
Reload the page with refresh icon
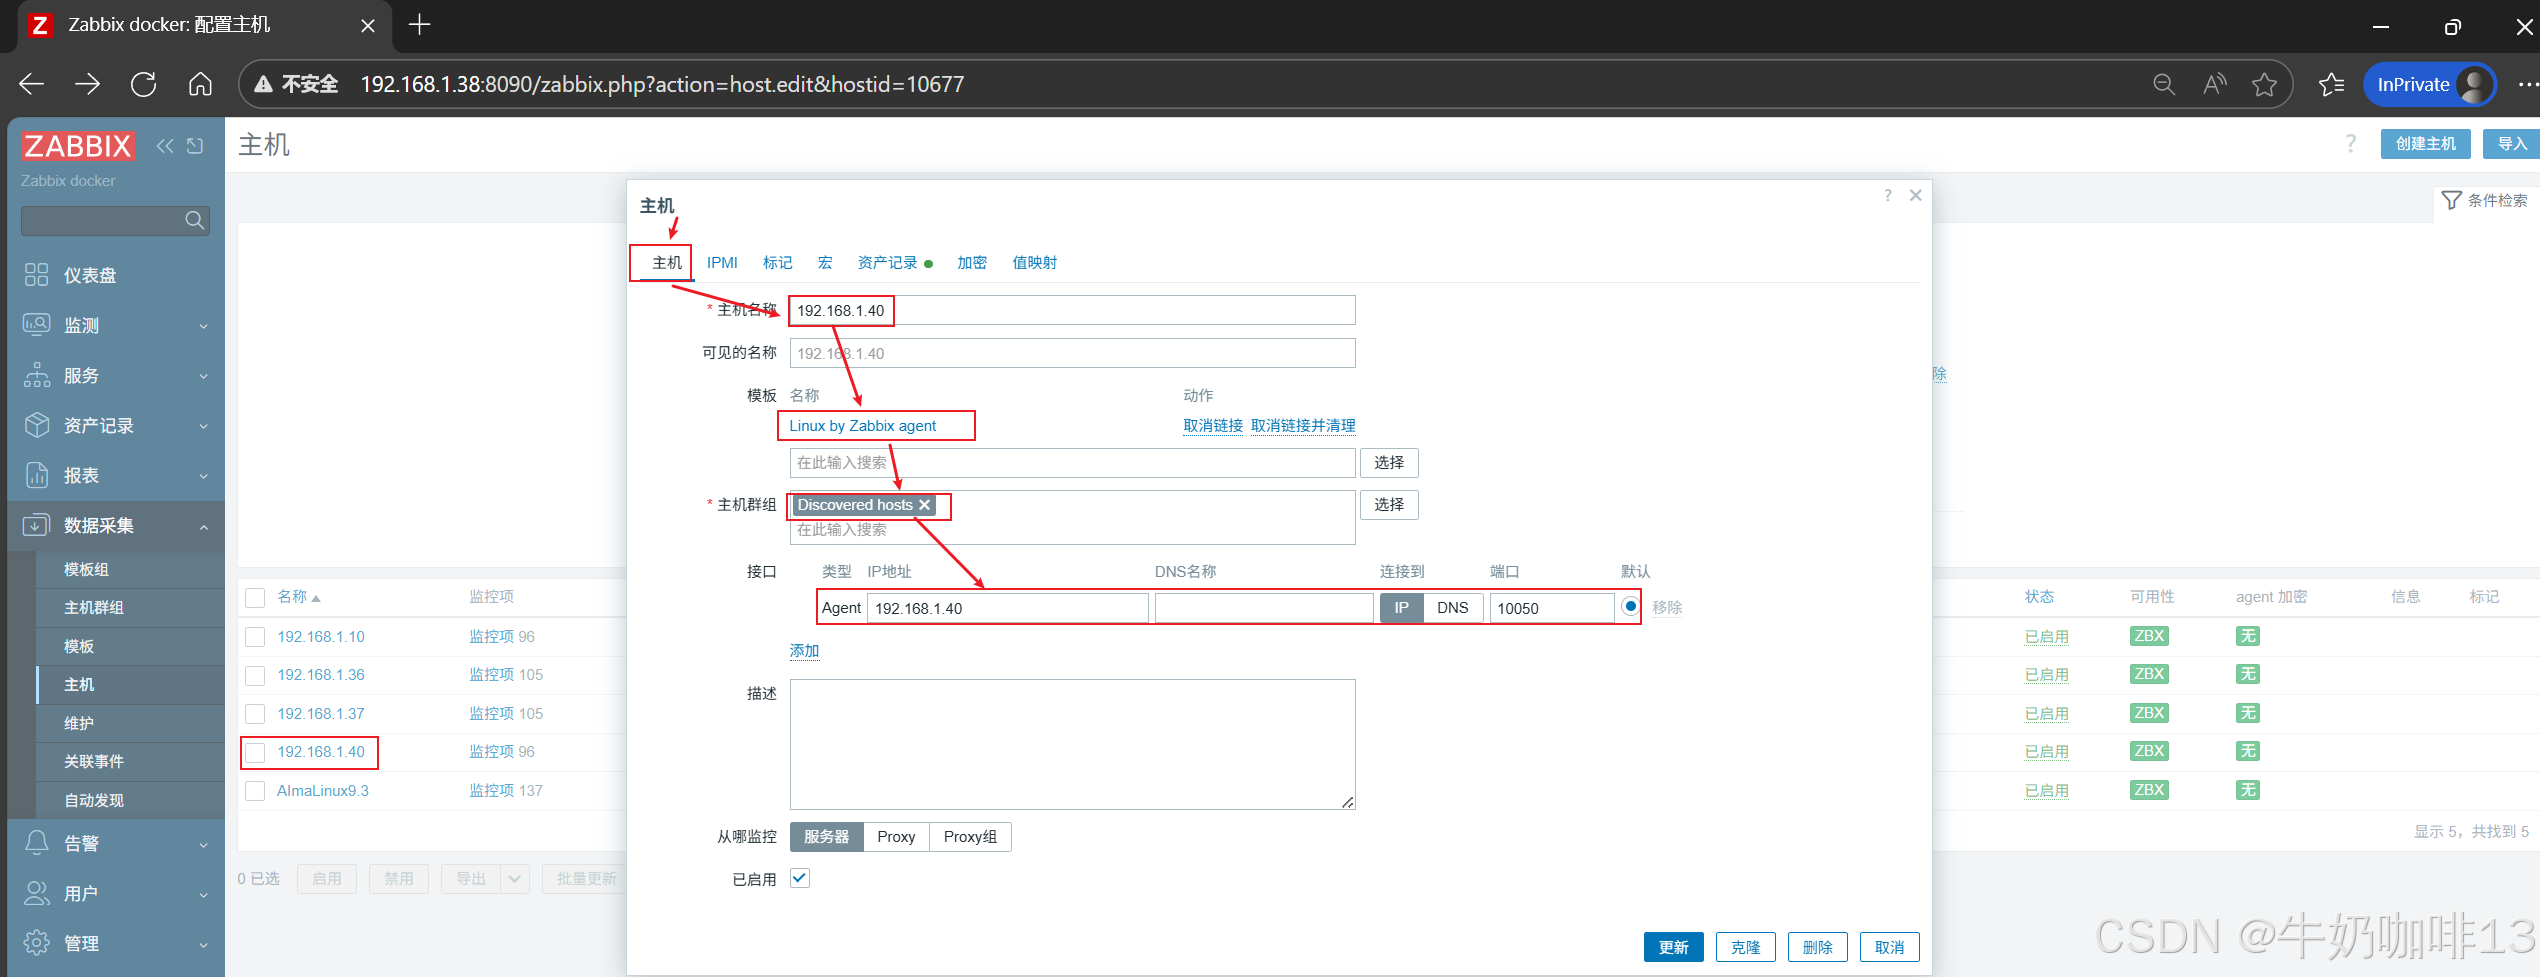pyautogui.click(x=144, y=84)
